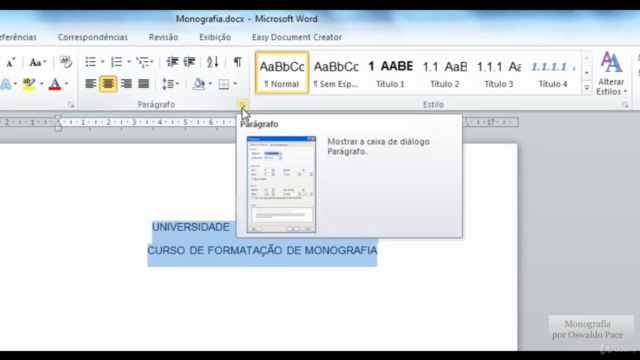The width and height of the screenshot is (640, 360).
Task: Click the Text Effects icon
Action: pos(6,84)
